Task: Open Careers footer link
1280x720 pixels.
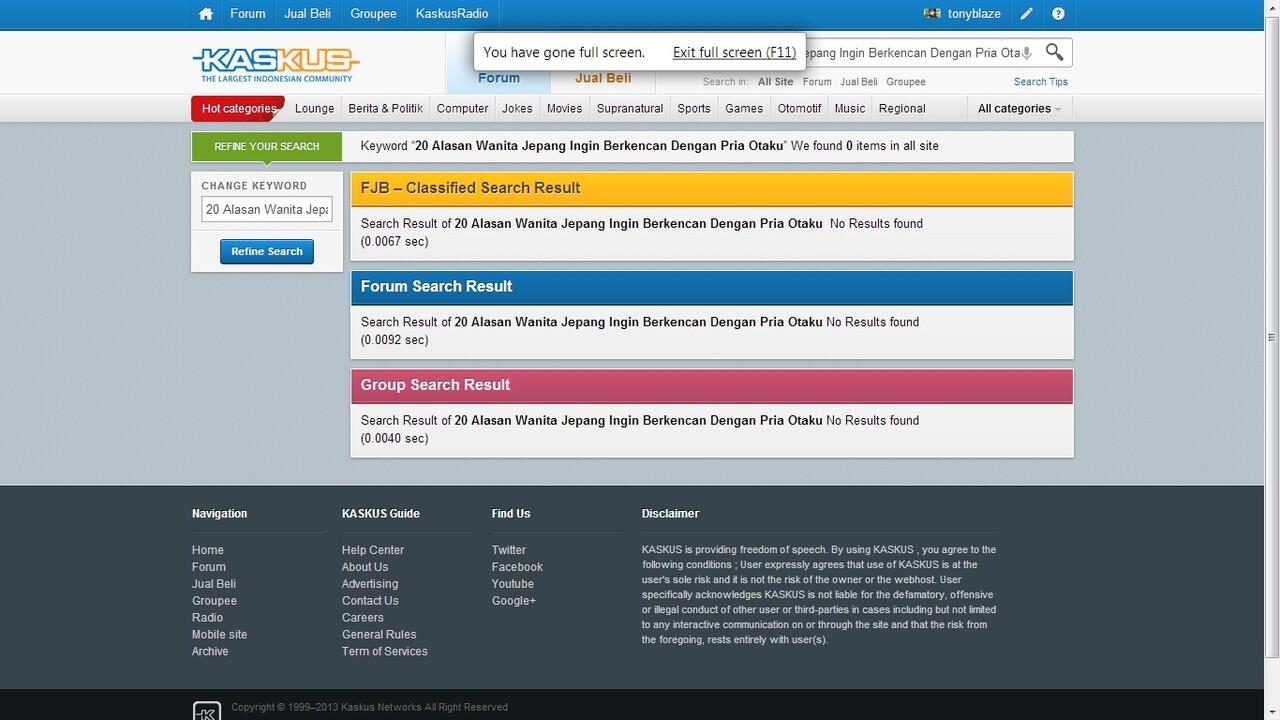Action: (363, 618)
